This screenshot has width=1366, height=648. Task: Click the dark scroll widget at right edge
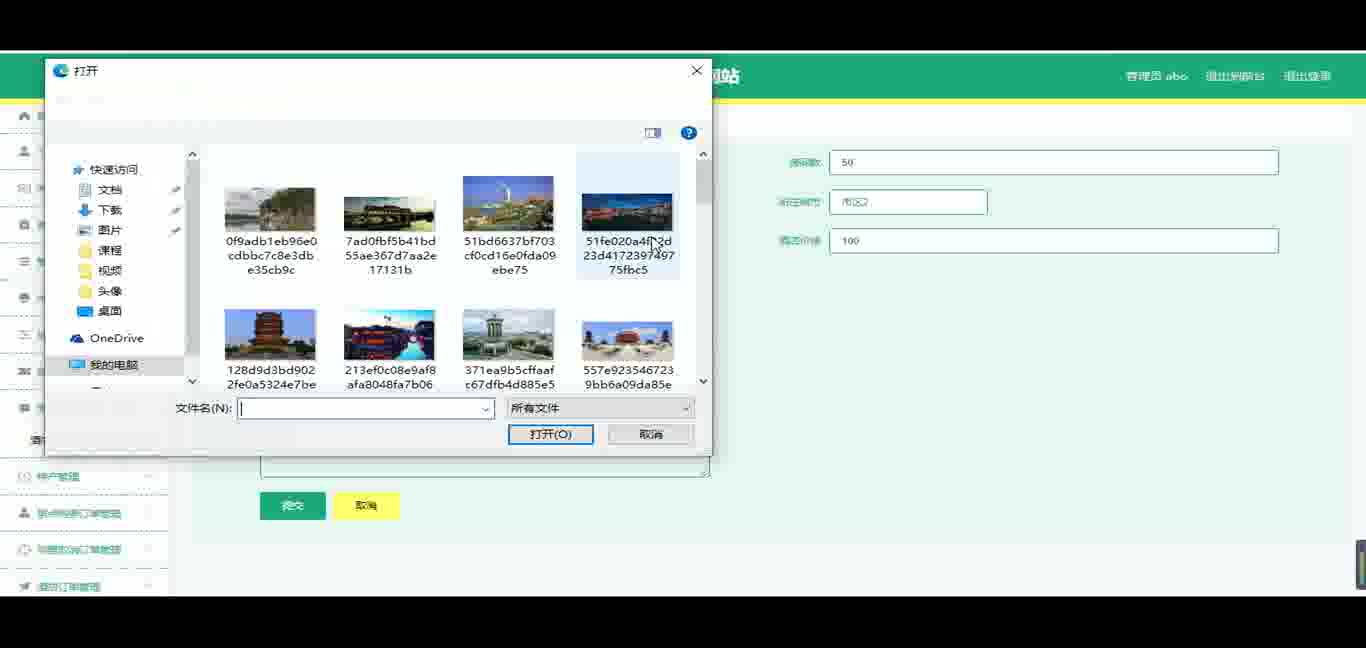tap(1361, 564)
